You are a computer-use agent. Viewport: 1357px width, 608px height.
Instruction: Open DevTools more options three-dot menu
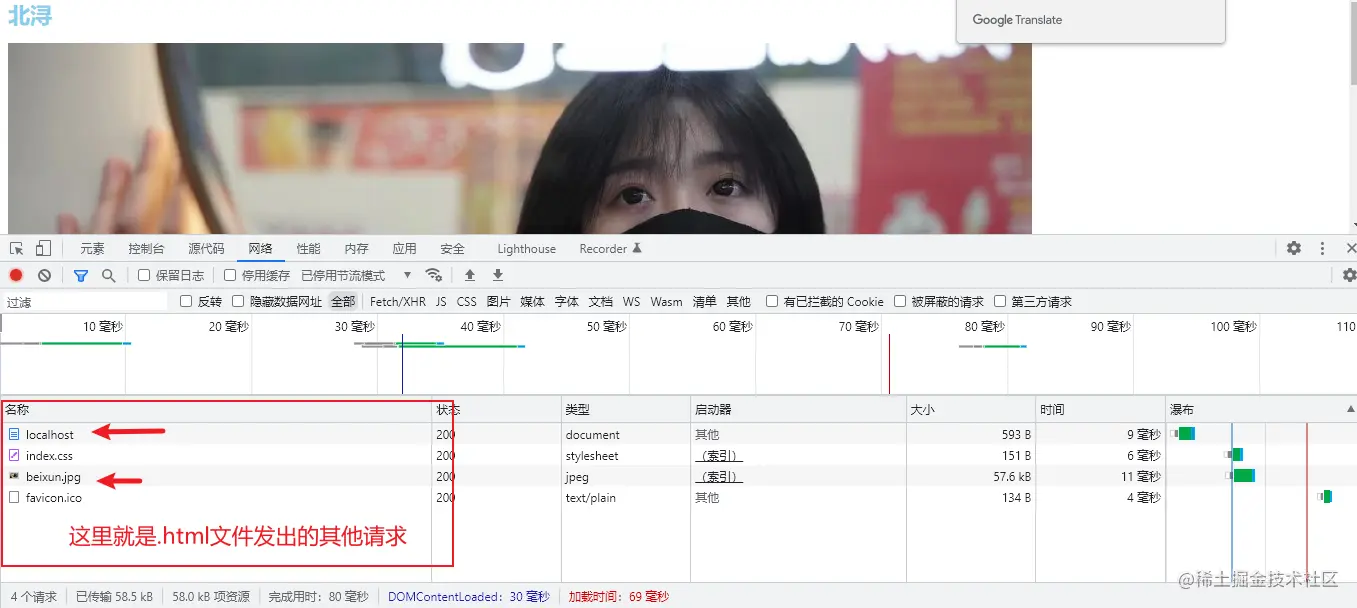coord(1322,248)
